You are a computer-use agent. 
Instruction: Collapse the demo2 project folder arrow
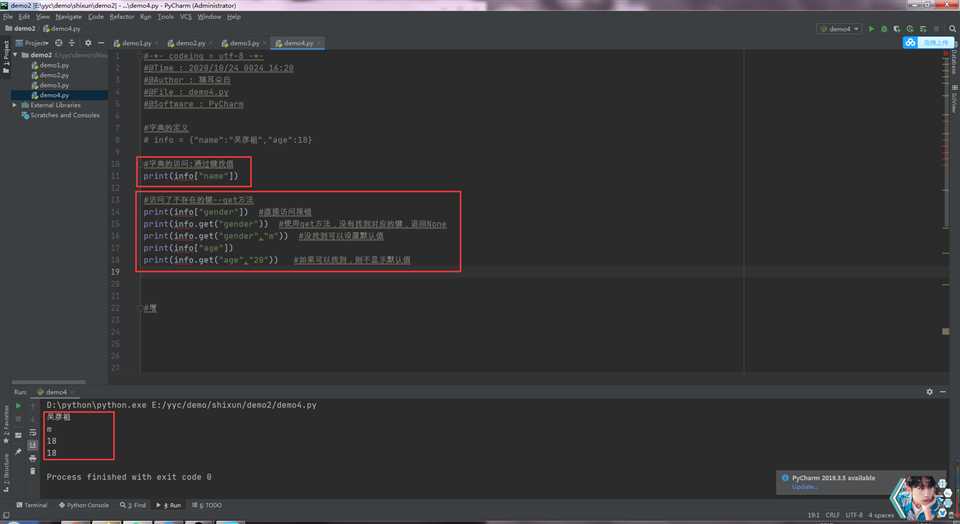pos(17,55)
